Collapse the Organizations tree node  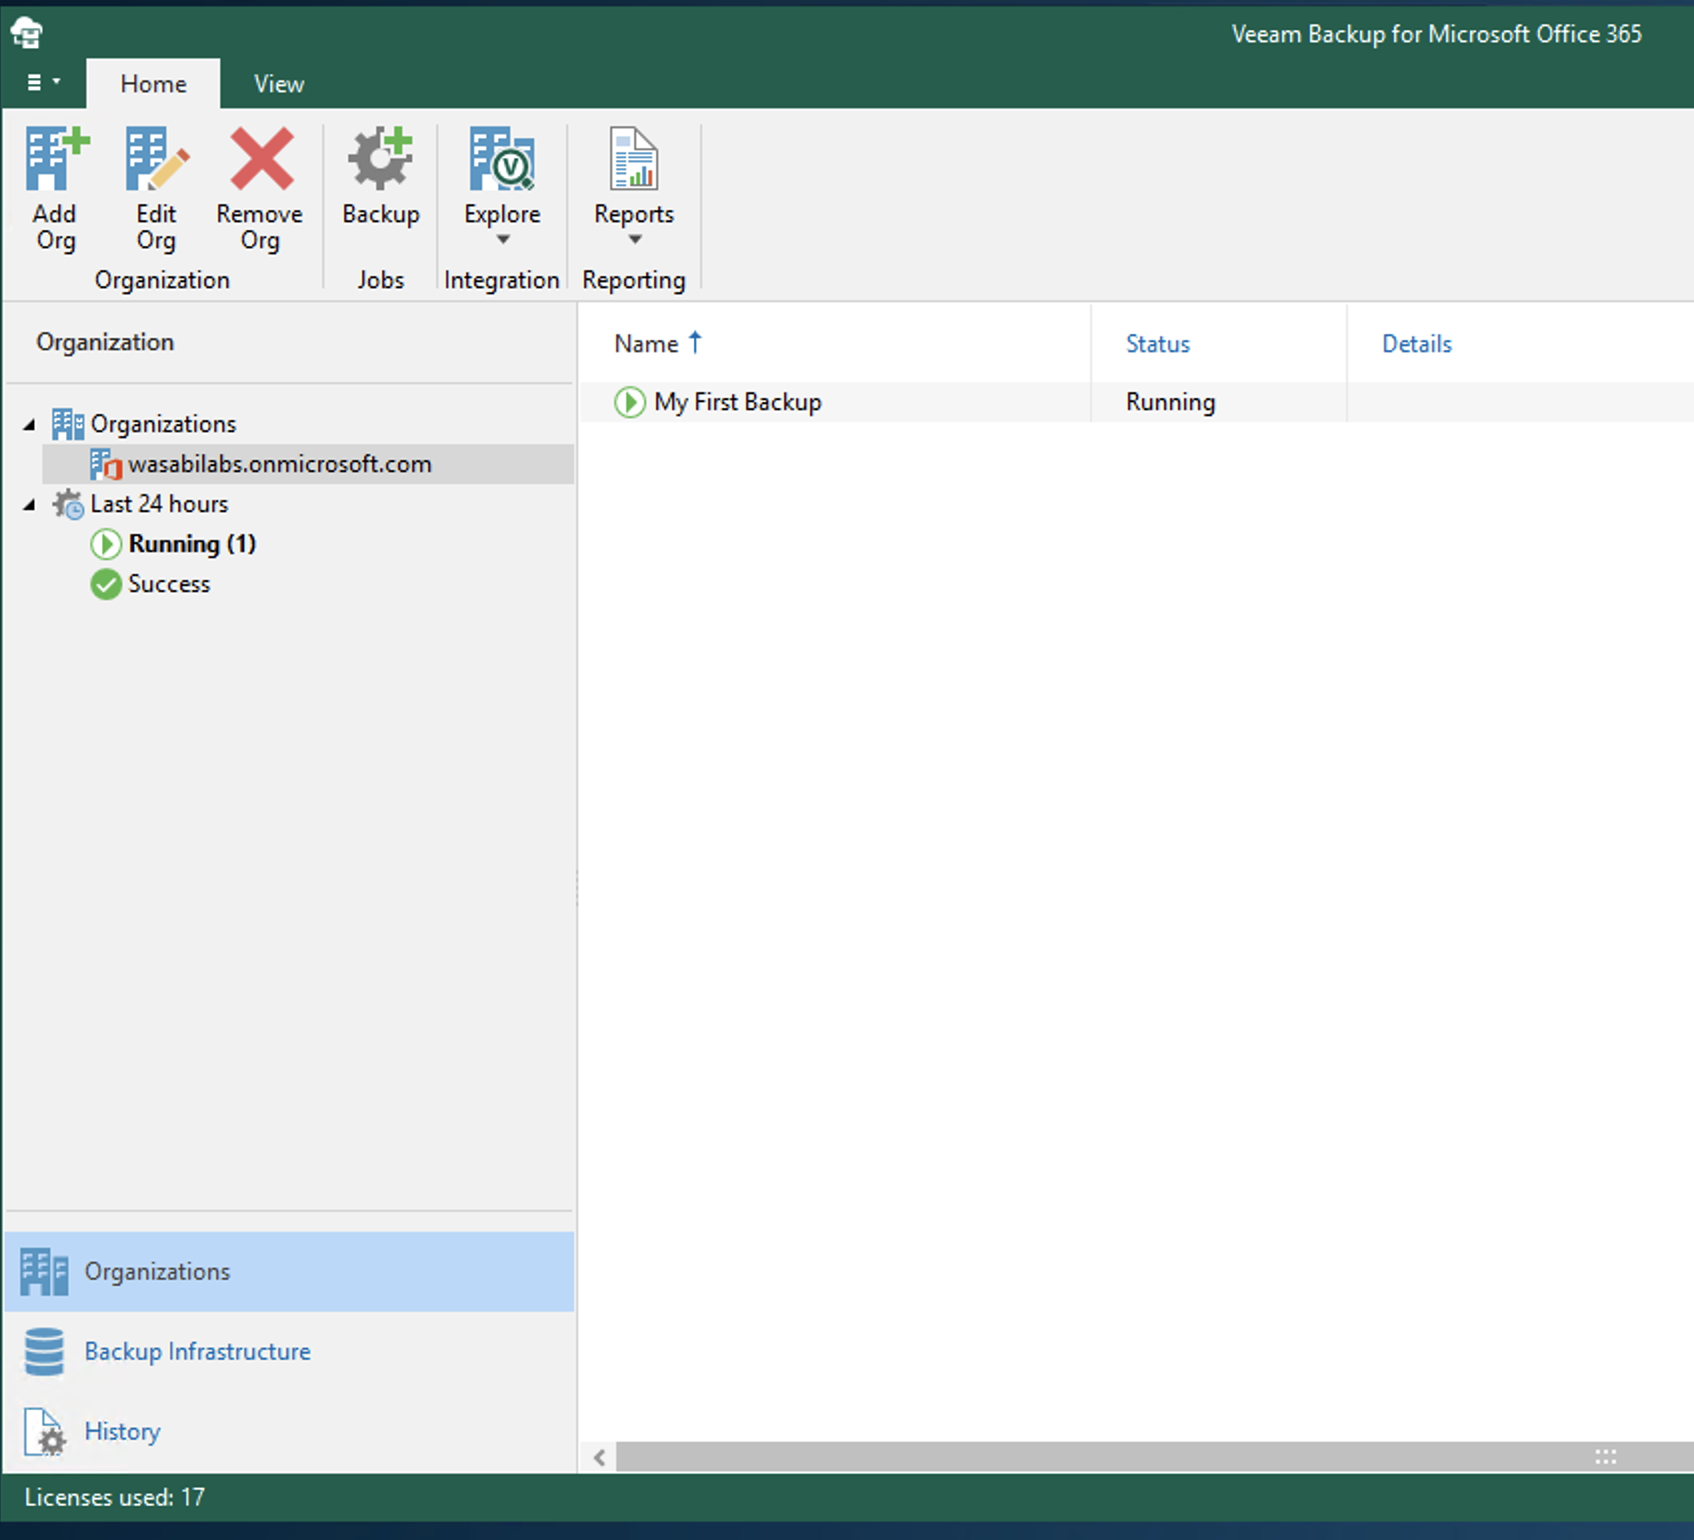(29, 425)
